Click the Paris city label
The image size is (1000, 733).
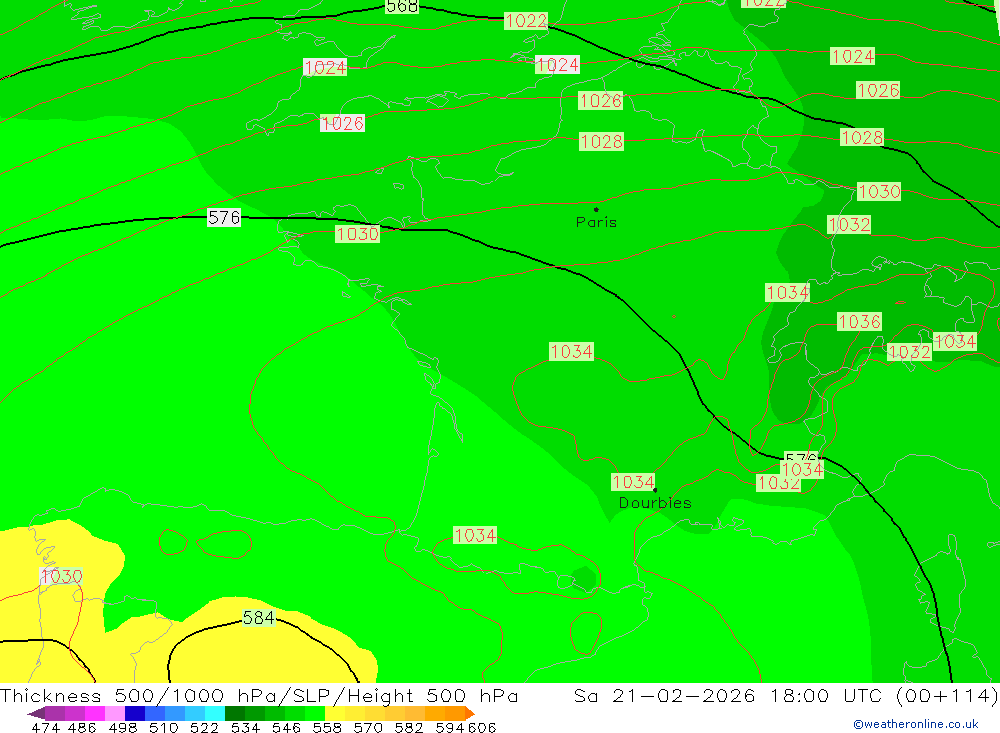pos(596,222)
